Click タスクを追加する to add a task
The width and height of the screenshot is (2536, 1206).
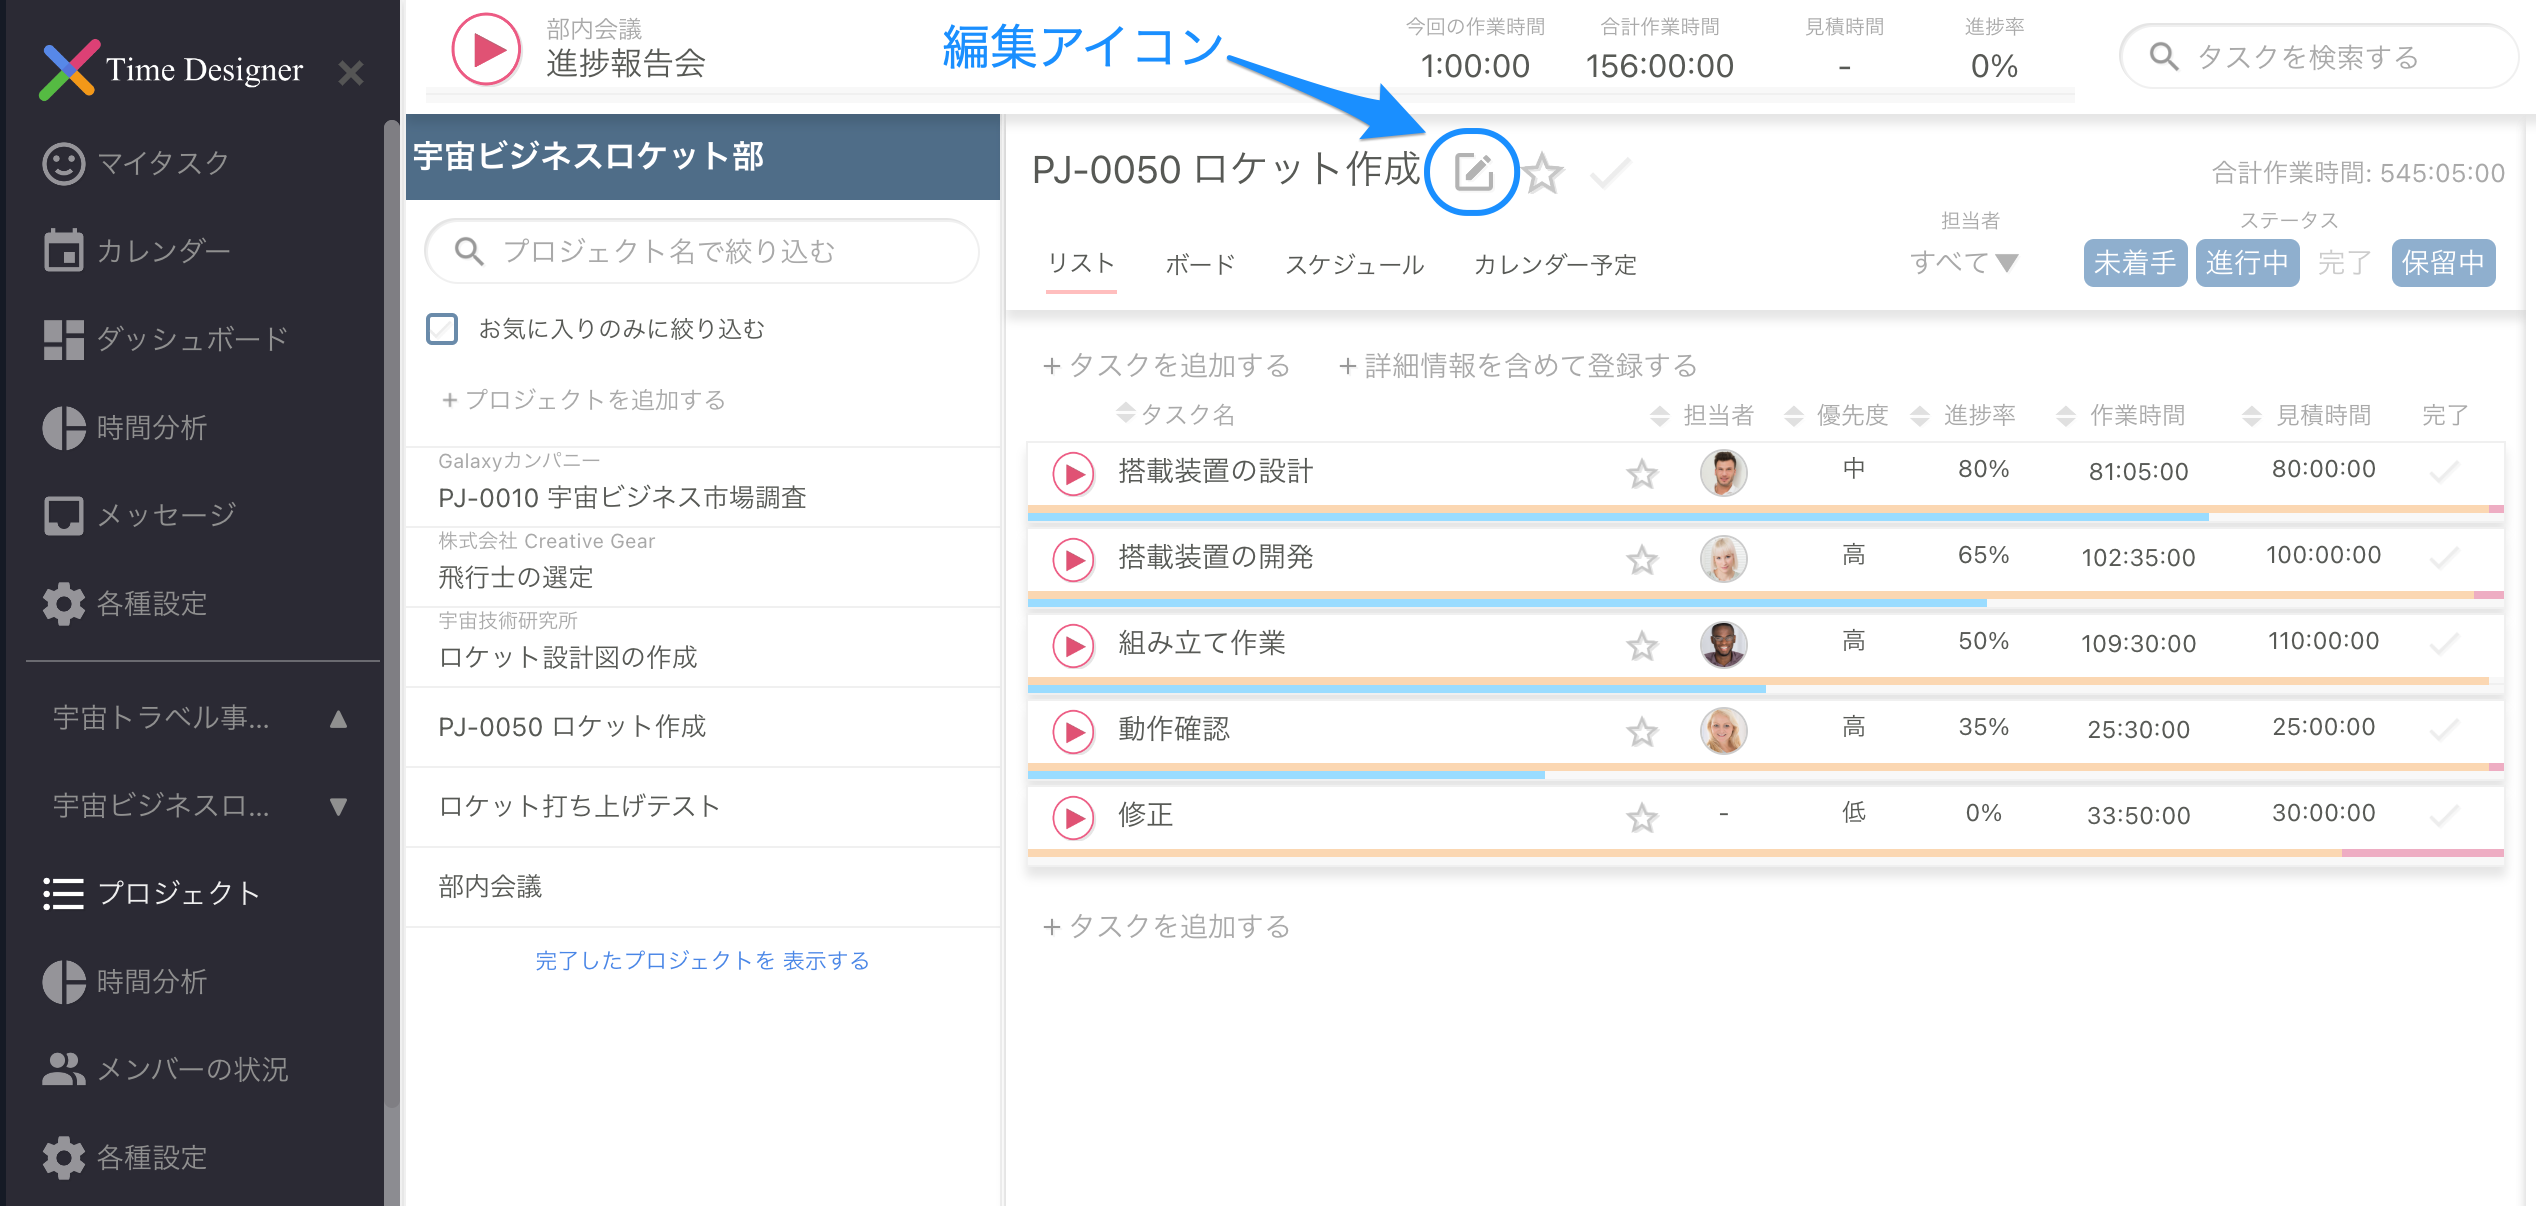pos(1166,366)
